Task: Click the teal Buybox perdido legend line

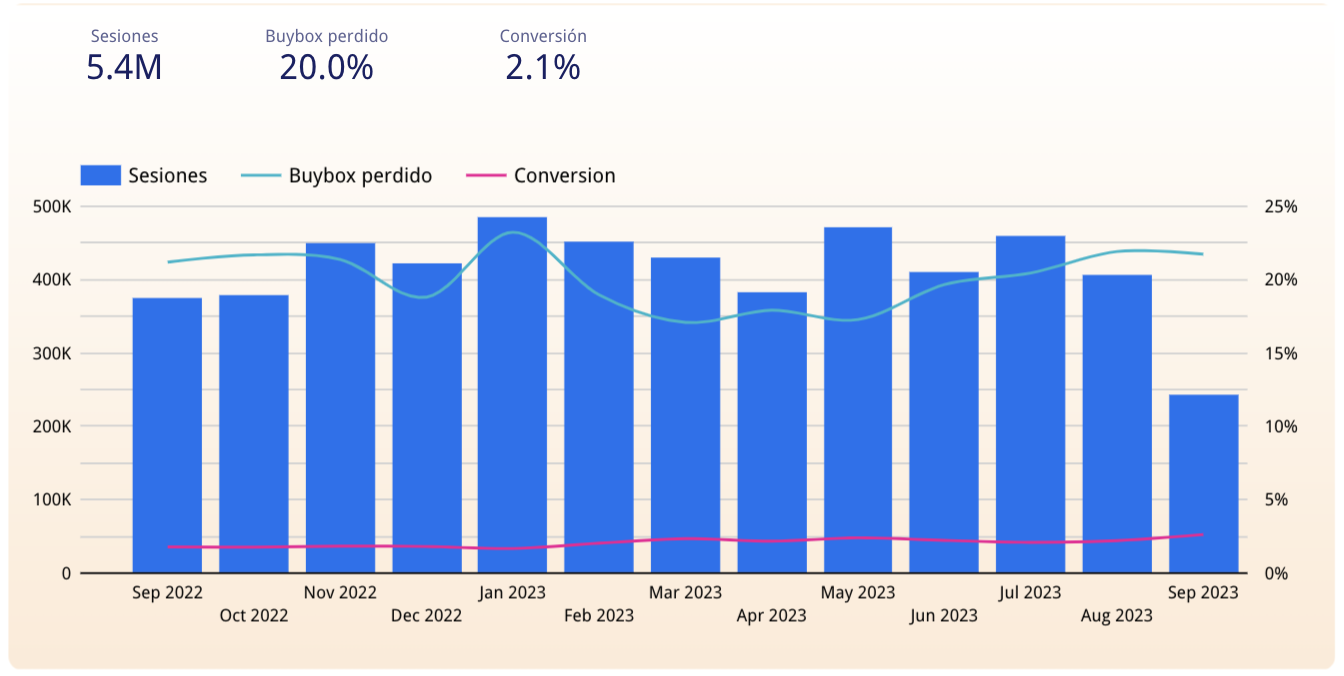Action: click(x=261, y=176)
